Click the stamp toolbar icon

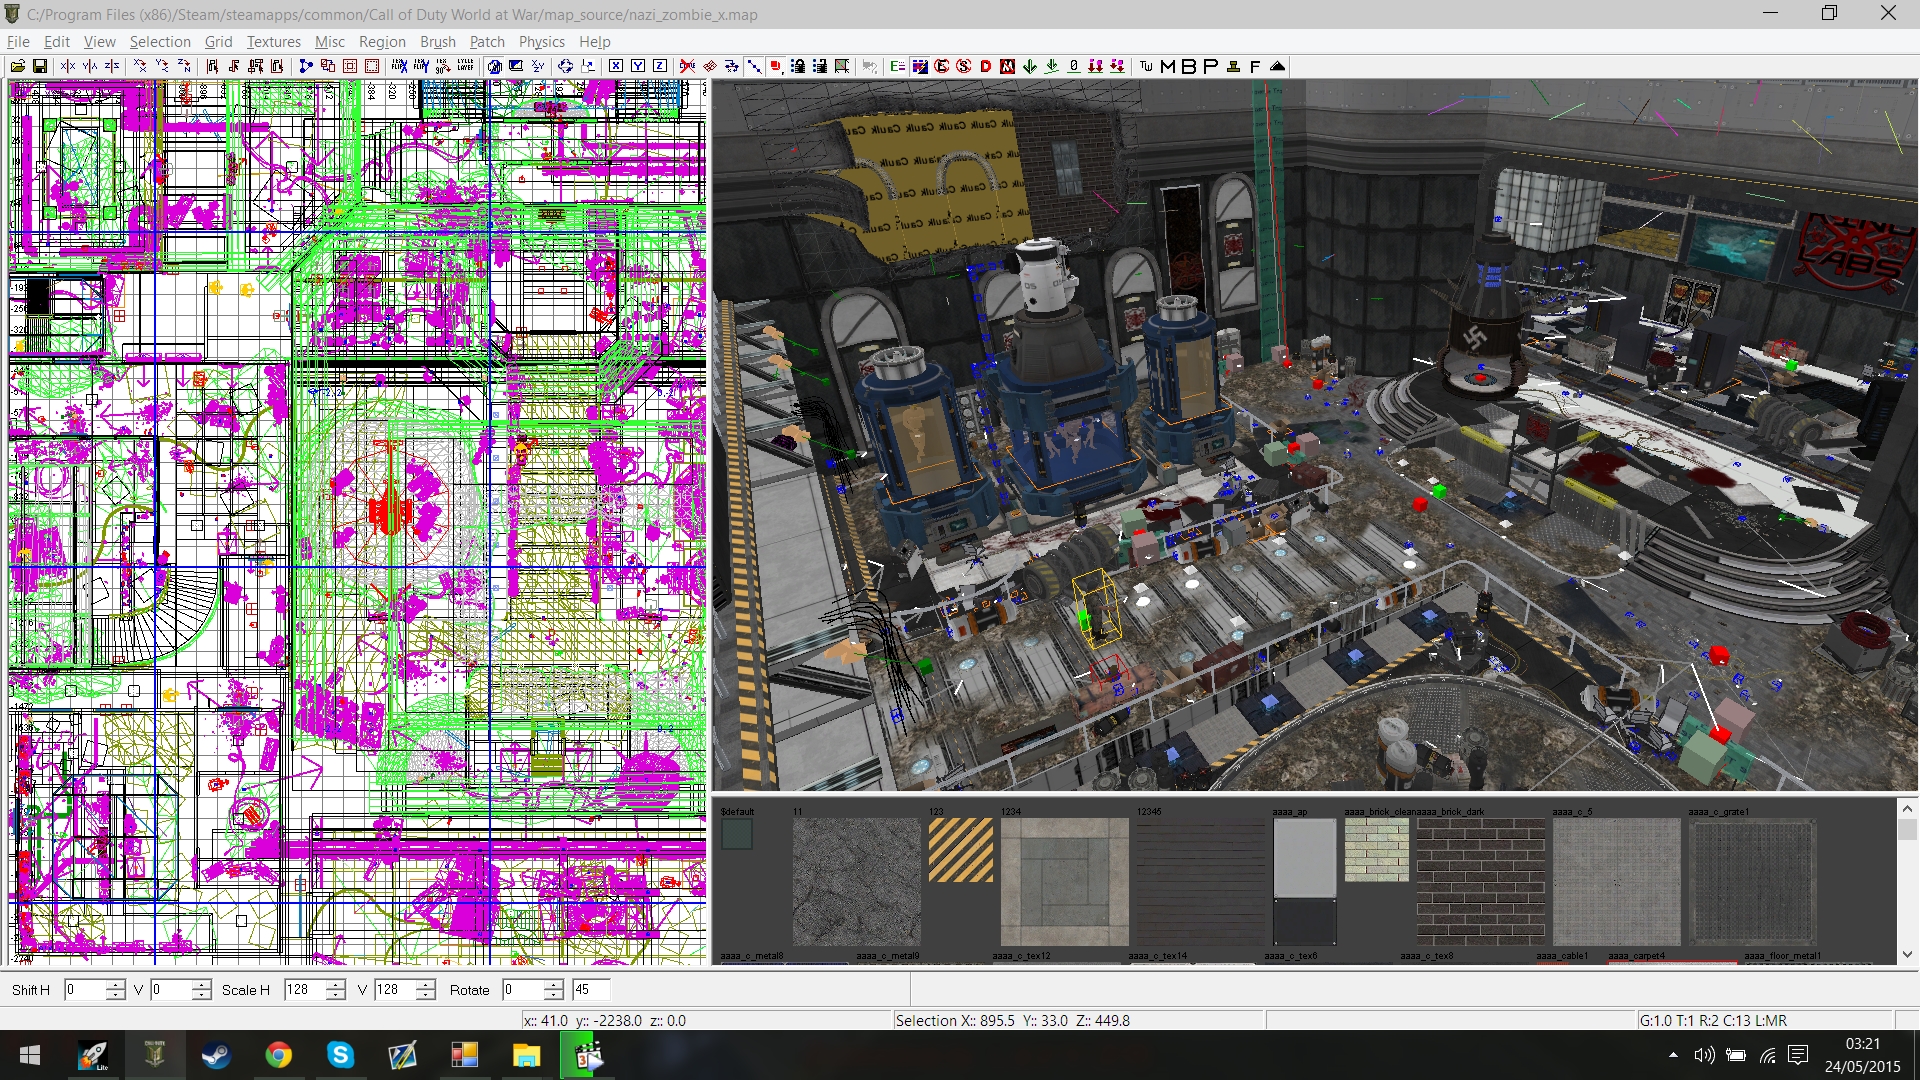click(1233, 66)
